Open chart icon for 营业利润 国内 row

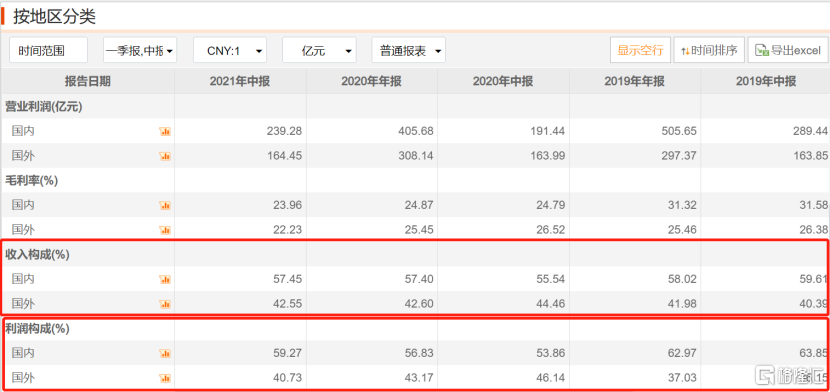coord(165,131)
